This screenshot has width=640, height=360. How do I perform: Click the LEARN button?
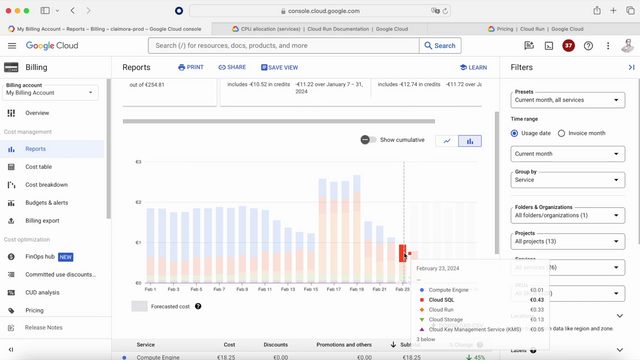point(473,67)
